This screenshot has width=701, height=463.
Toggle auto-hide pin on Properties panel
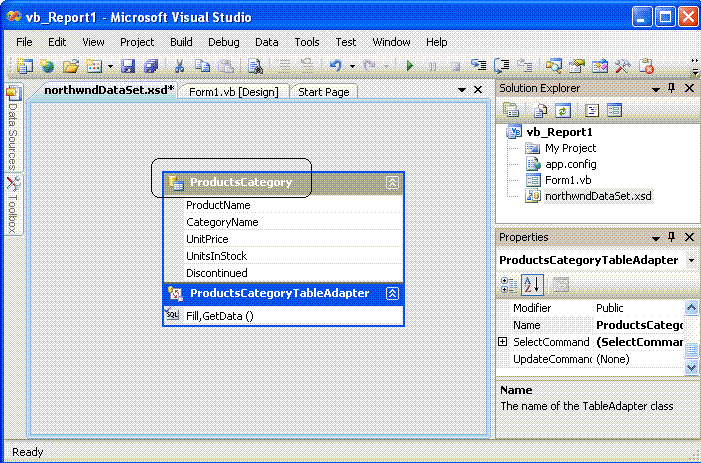pyautogui.click(x=671, y=237)
